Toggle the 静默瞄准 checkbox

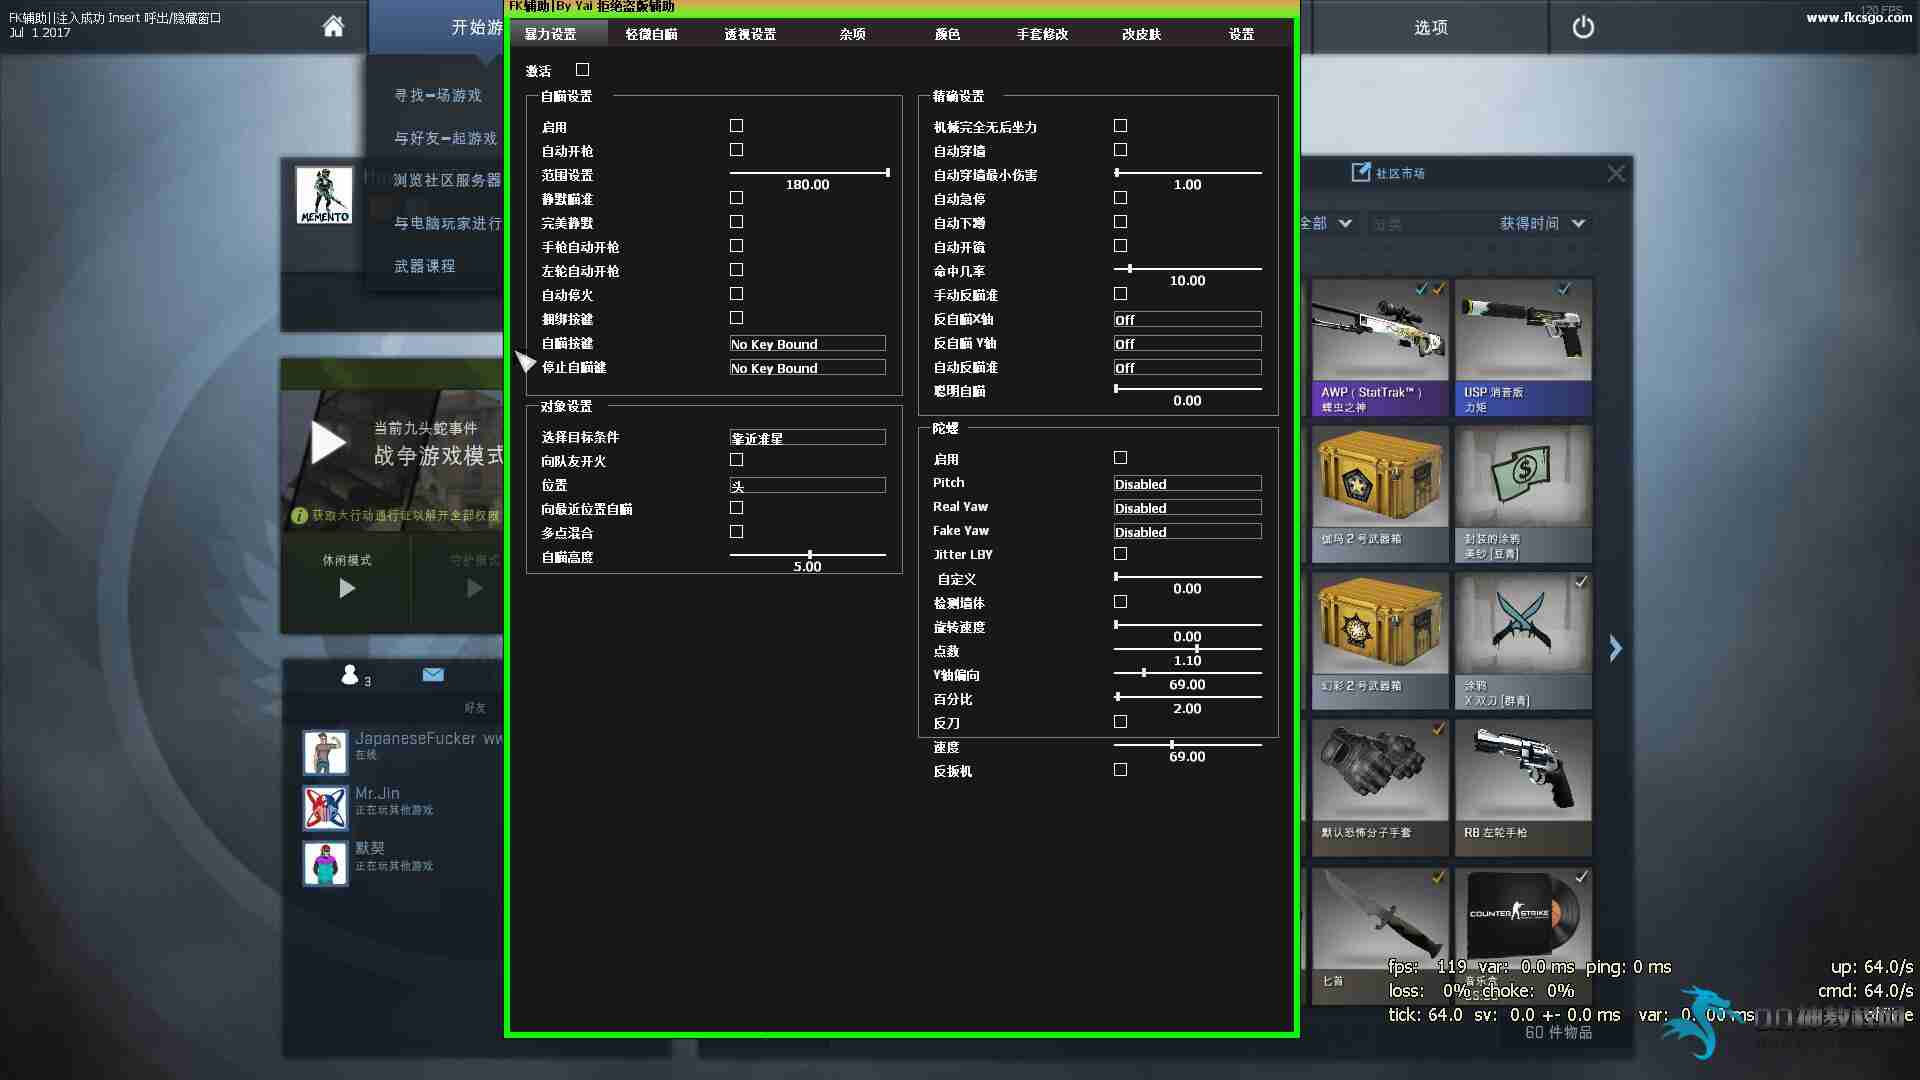737,198
